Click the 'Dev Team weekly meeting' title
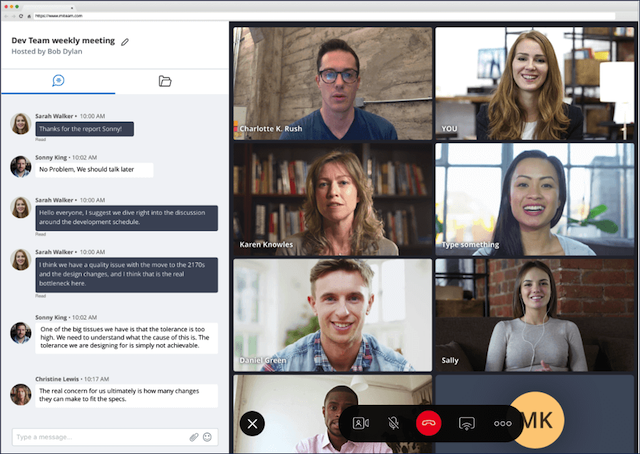 pyautogui.click(x=63, y=40)
